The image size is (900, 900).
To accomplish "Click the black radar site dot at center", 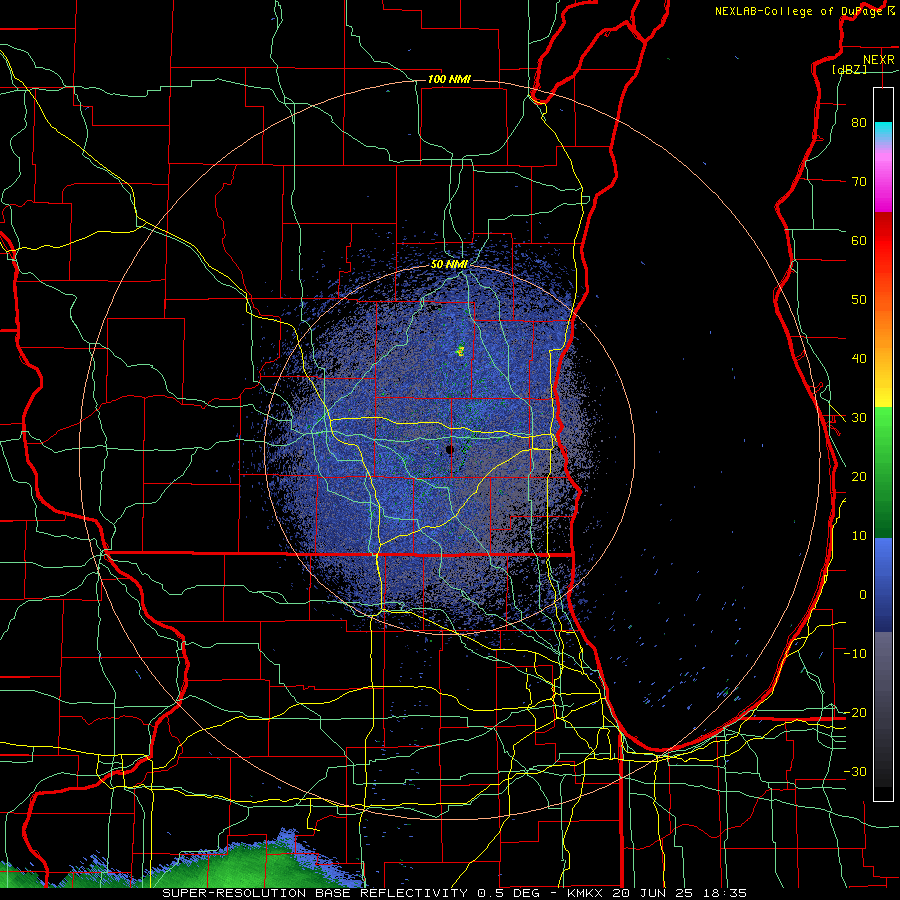I will tap(449, 449).
